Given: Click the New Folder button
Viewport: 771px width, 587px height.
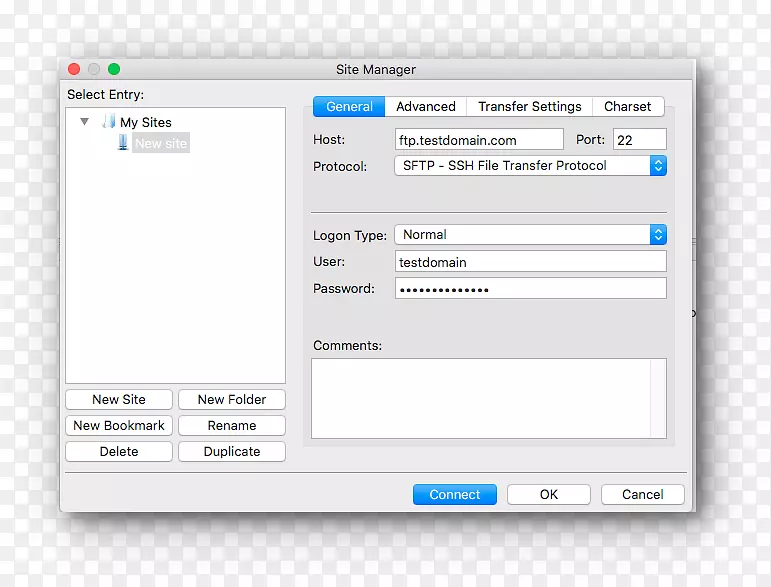Looking at the screenshot, I should (231, 400).
